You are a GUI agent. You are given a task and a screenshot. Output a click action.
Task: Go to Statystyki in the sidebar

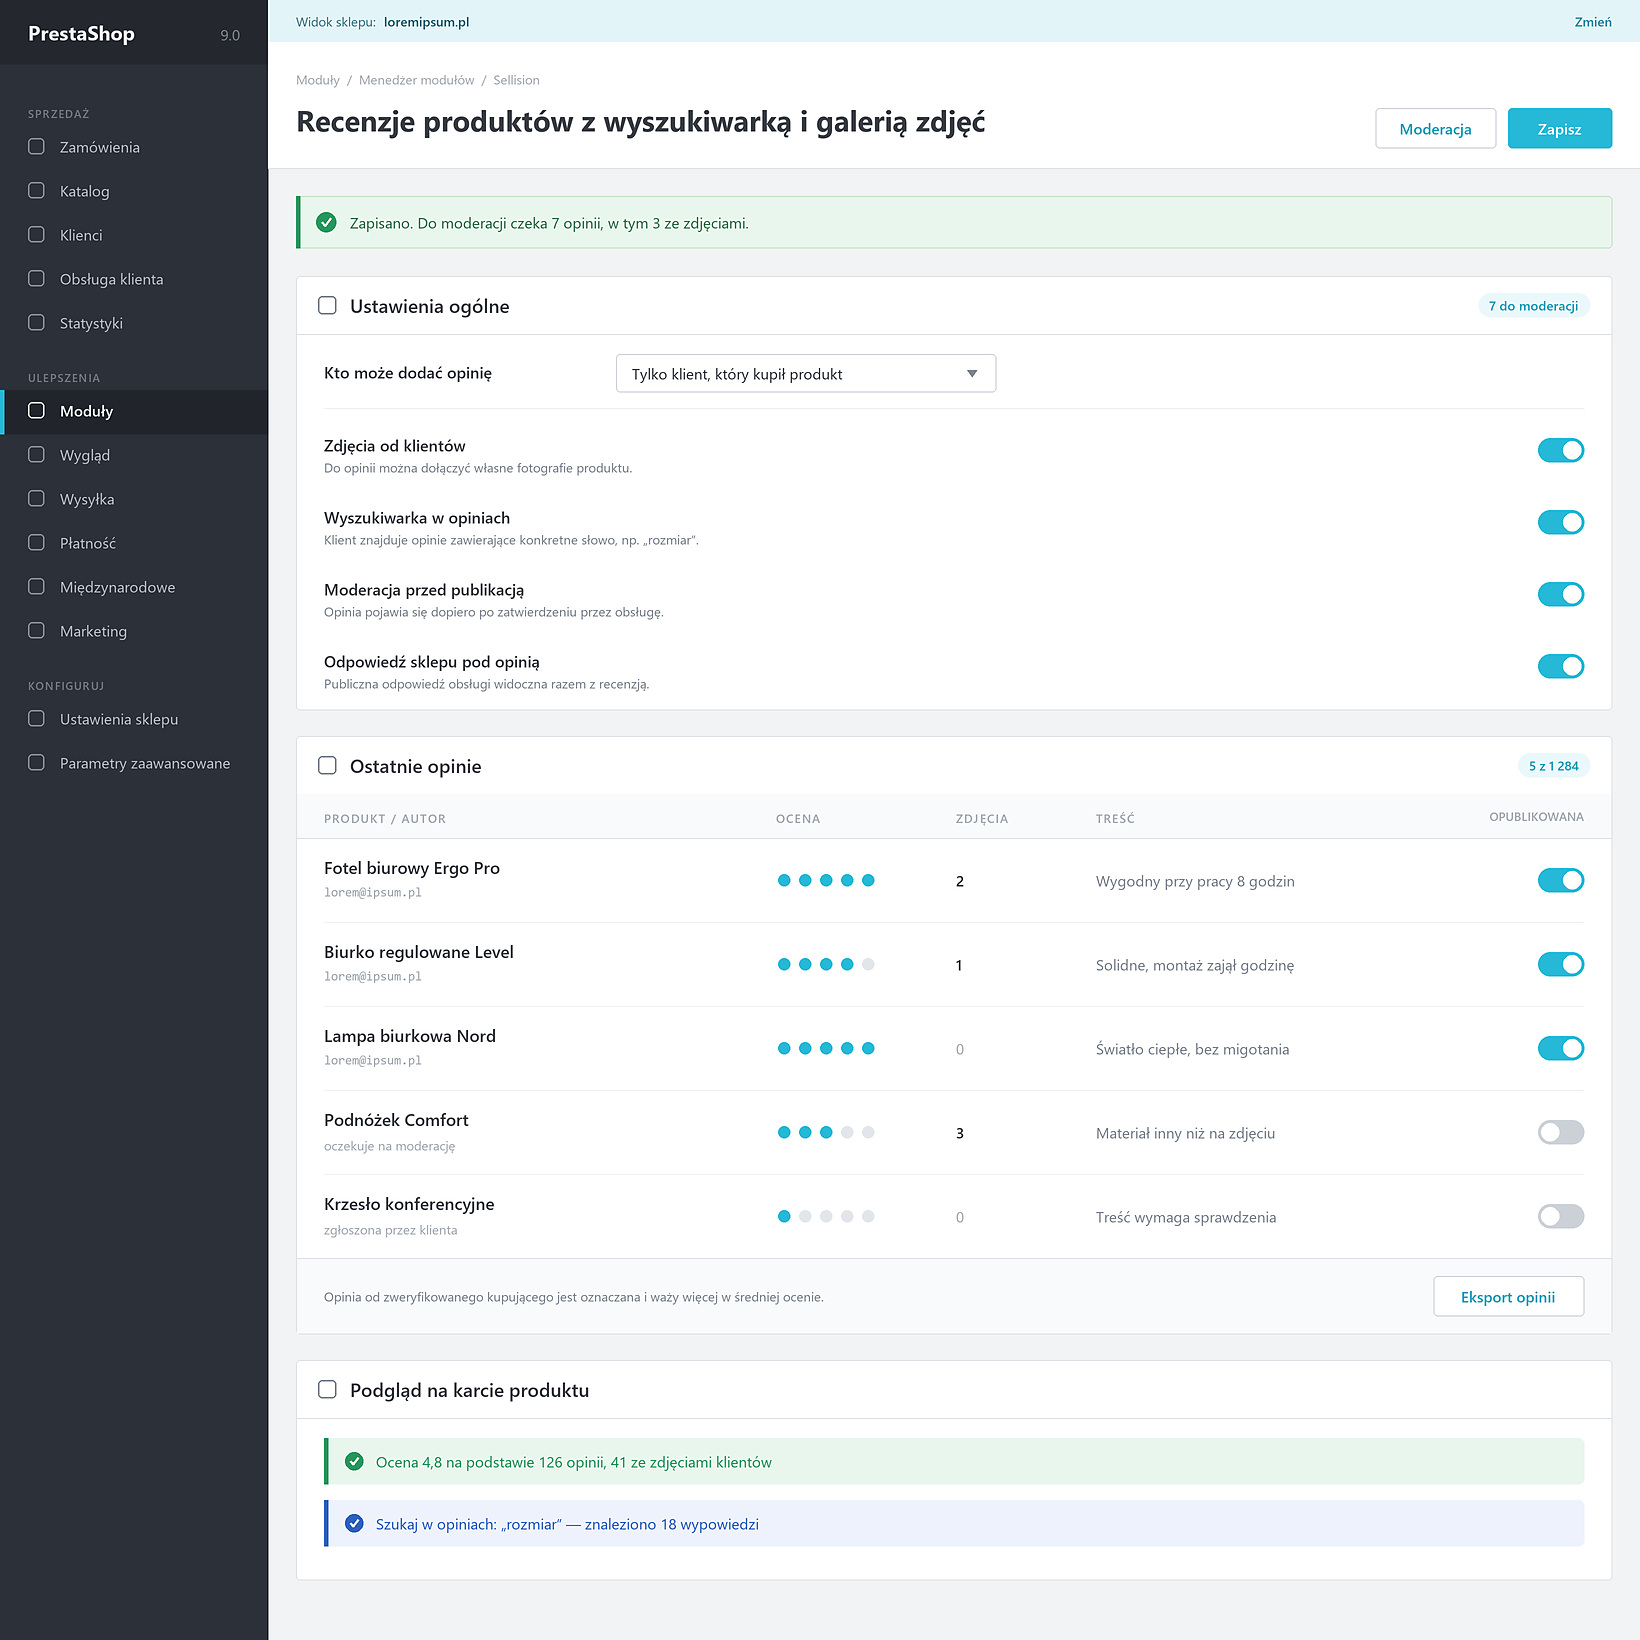pyautogui.click(x=134, y=323)
